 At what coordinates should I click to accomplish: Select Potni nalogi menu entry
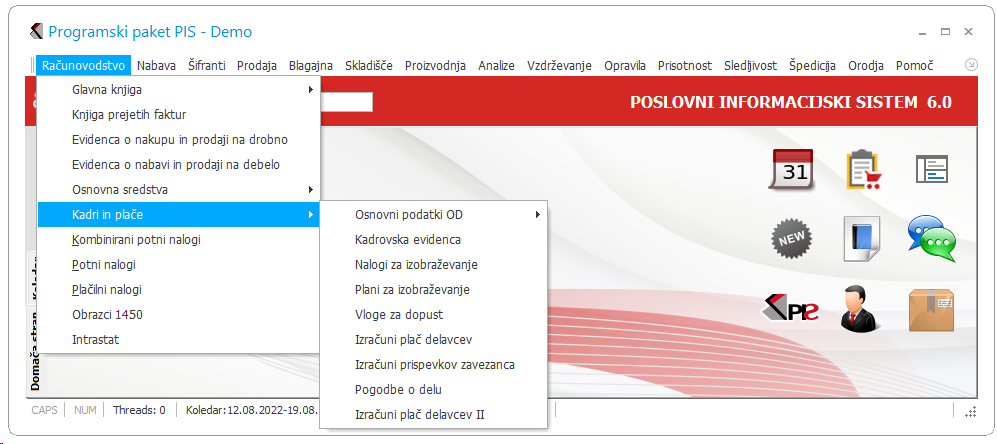click(x=178, y=265)
